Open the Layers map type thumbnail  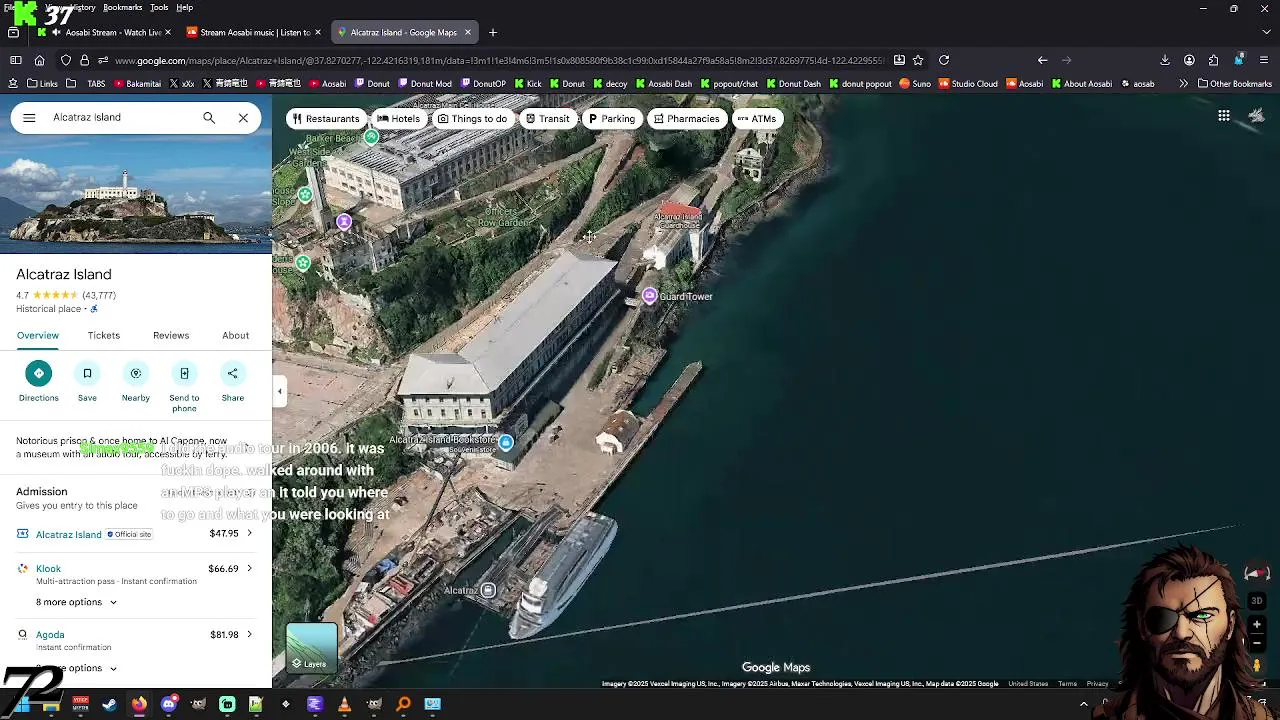click(312, 647)
